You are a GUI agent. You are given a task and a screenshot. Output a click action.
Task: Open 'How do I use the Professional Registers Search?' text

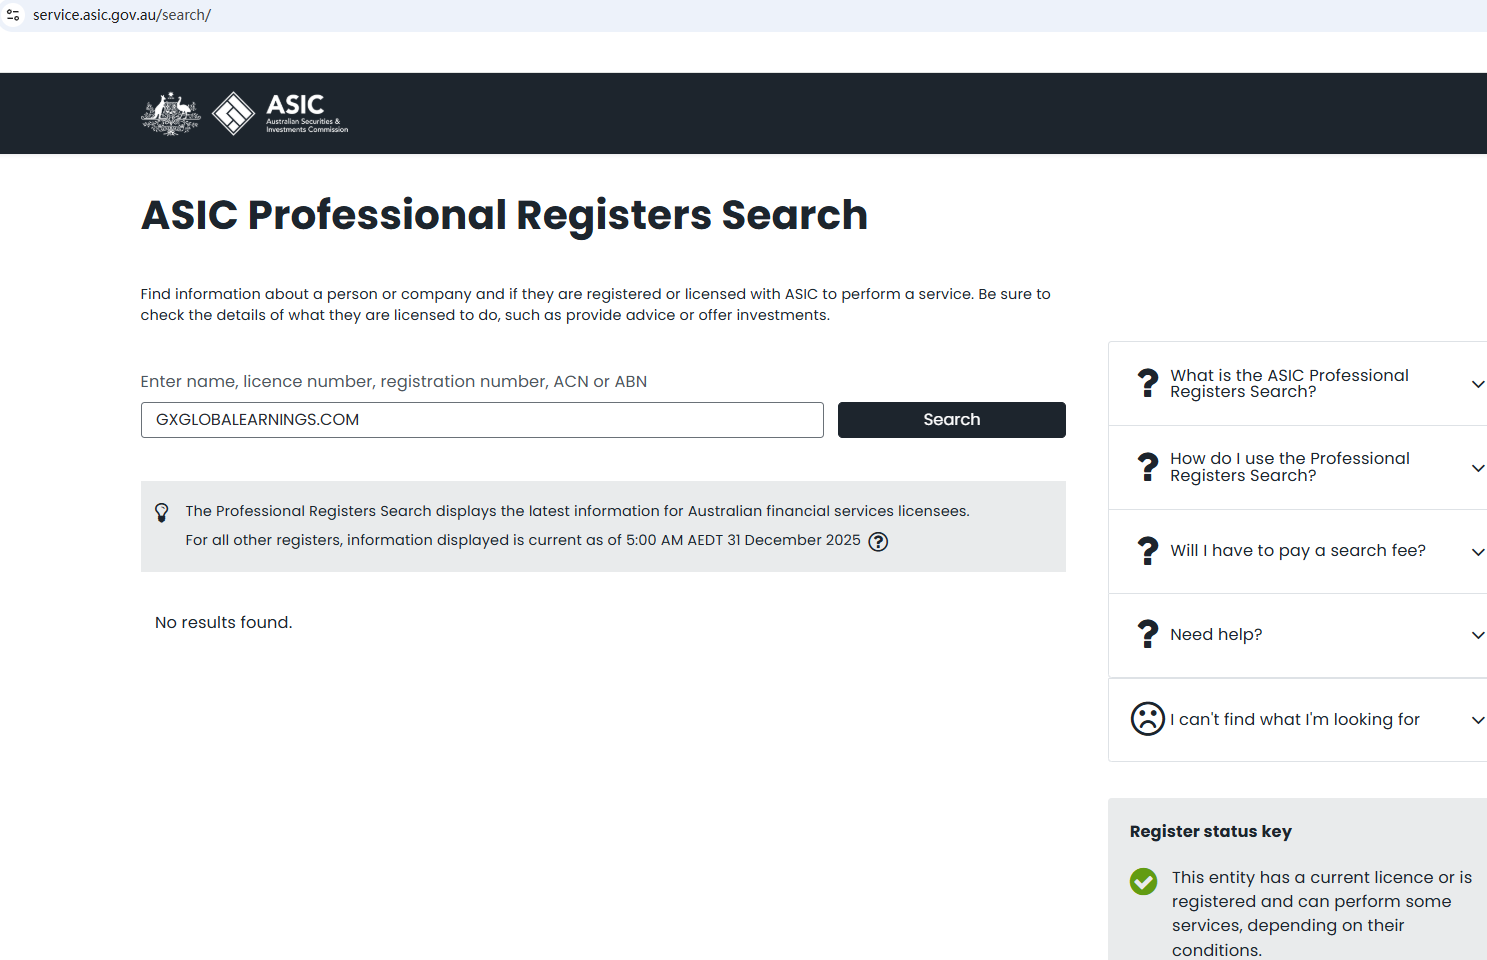pos(1290,467)
